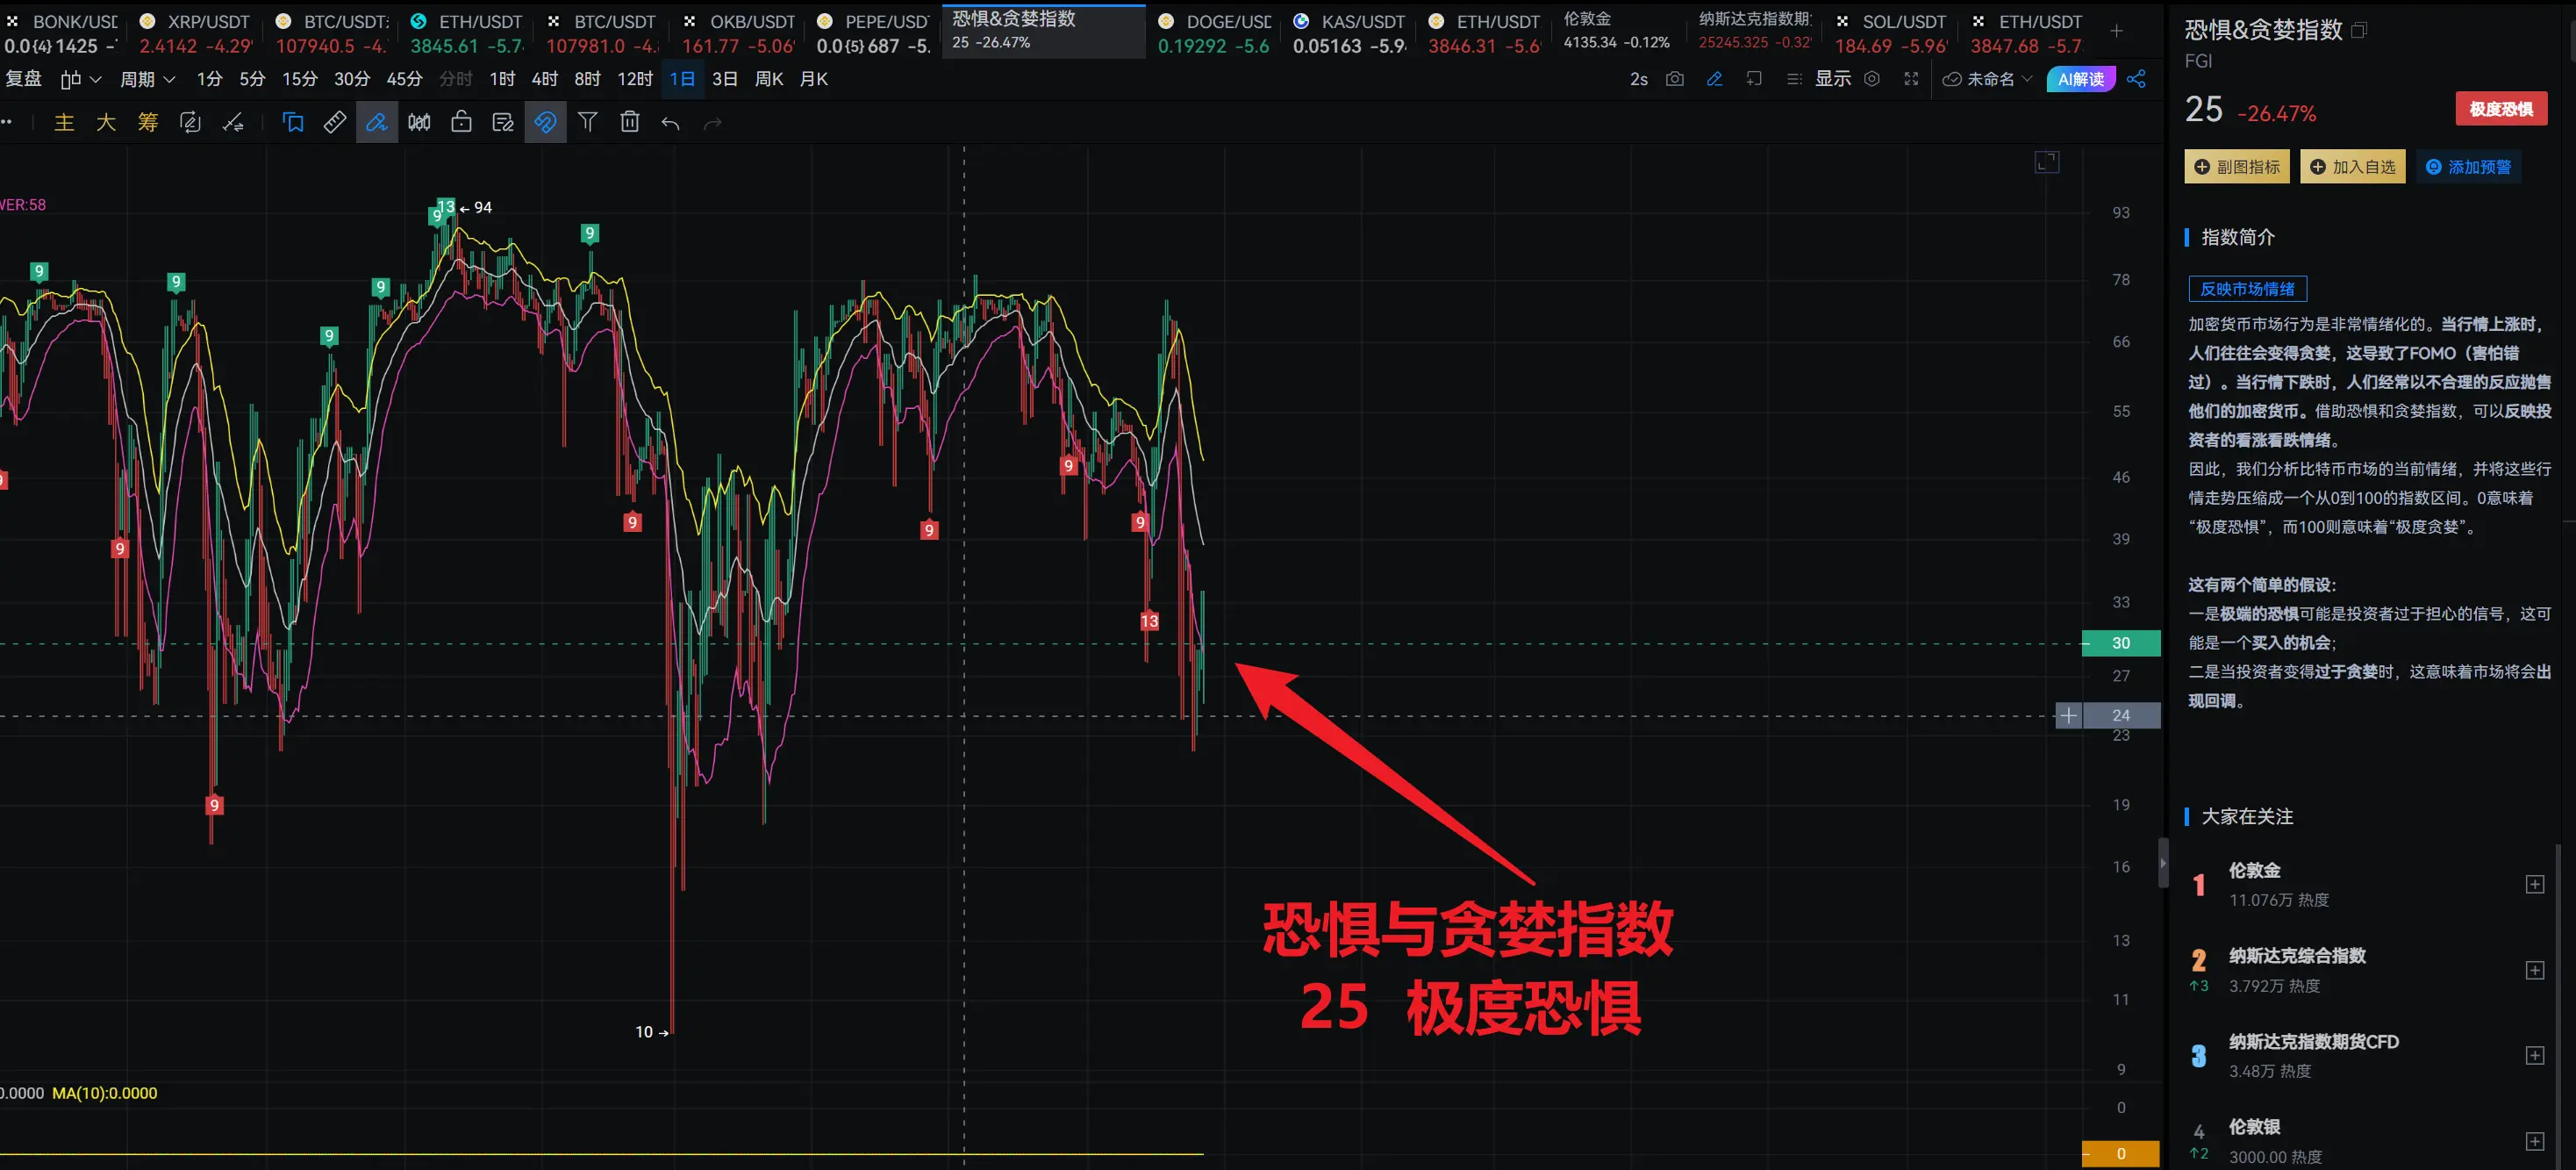Open the refresh-edit indicator icon
Image resolution: width=2576 pixels, height=1170 pixels.
tap(190, 122)
